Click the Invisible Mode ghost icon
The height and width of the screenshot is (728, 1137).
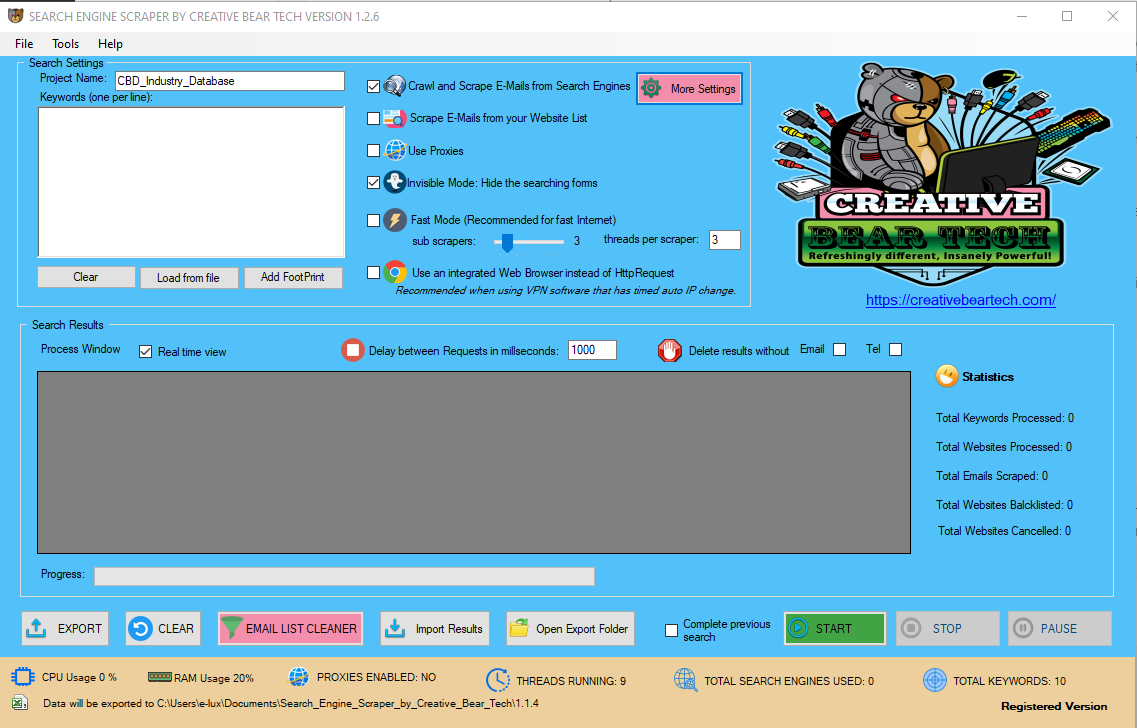point(394,182)
